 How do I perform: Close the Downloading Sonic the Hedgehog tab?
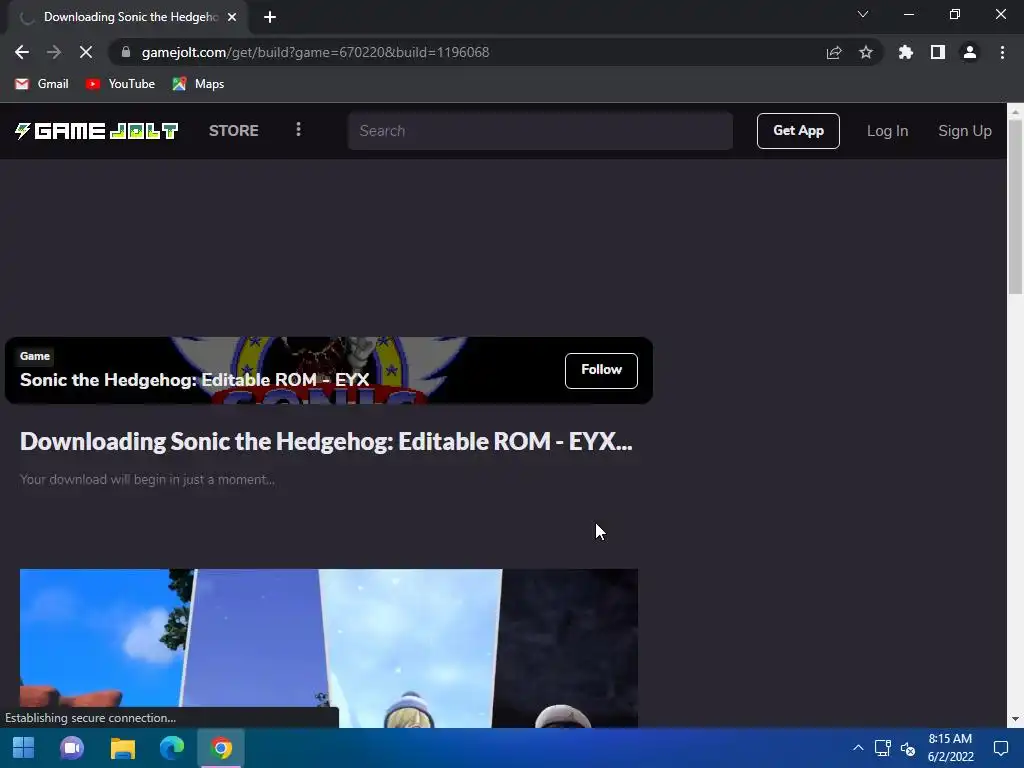pyautogui.click(x=232, y=17)
